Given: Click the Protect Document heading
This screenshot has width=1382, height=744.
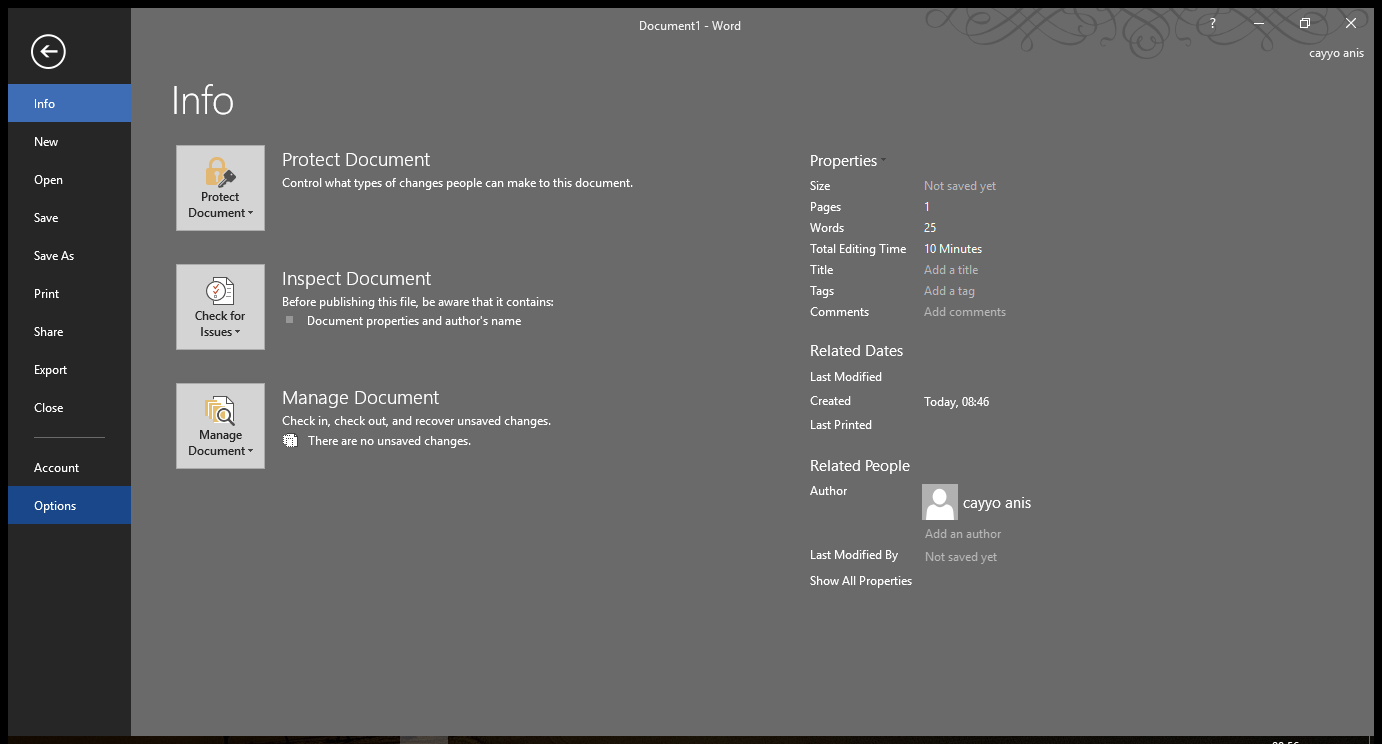Looking at the screenshot, I should 356,160.
